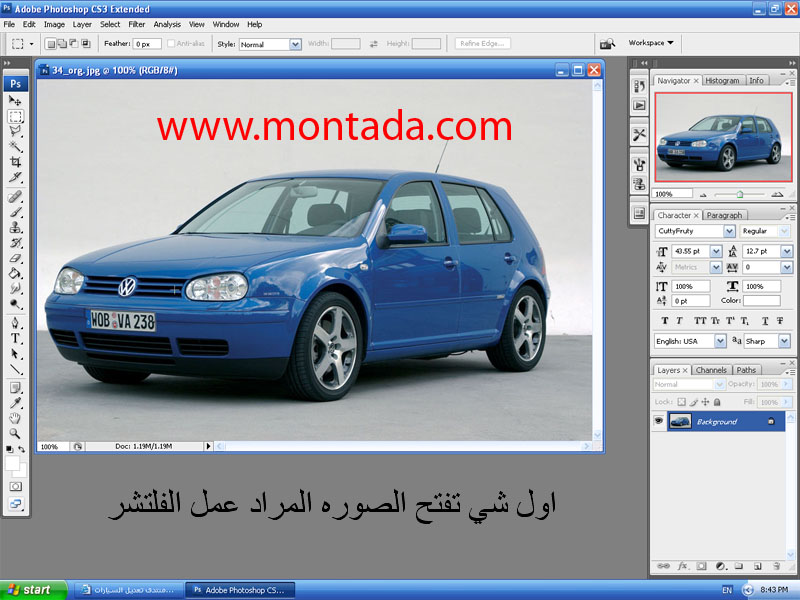800x600 pixels.
Task: Open the CuttyFruty font family dropdown
Action: (x=729, y=231)
